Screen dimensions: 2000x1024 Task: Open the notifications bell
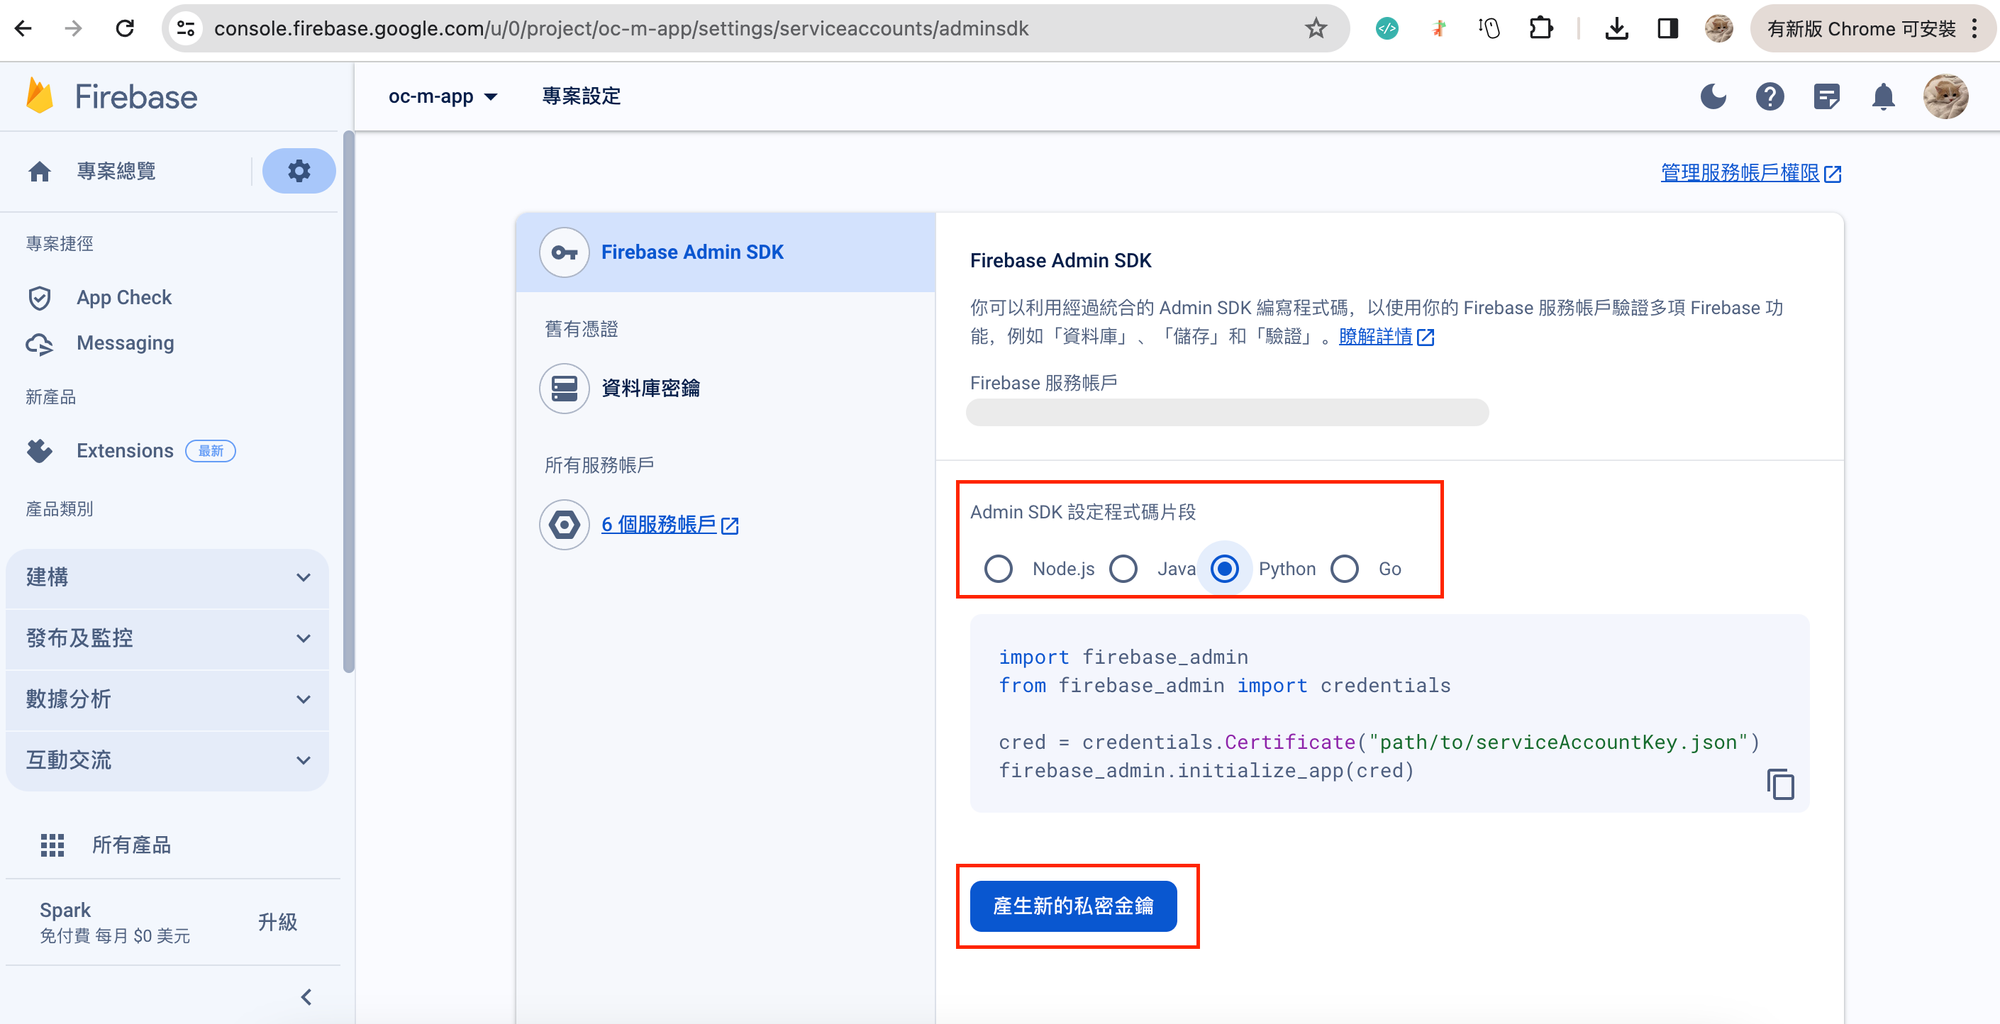tap(1883, 97)
